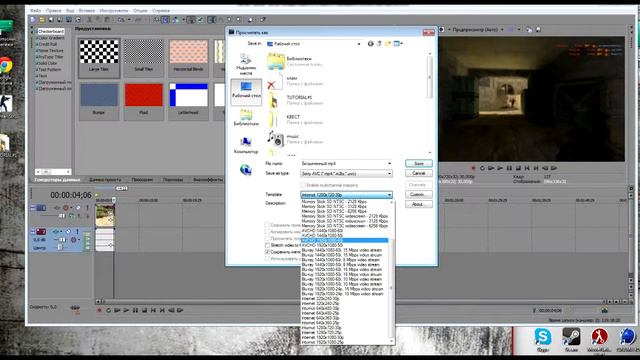Image resolution: width=640 pixels, height=360 pixels.
Task: Click the Open project folder icon
Action: click(x=42, y=20)
